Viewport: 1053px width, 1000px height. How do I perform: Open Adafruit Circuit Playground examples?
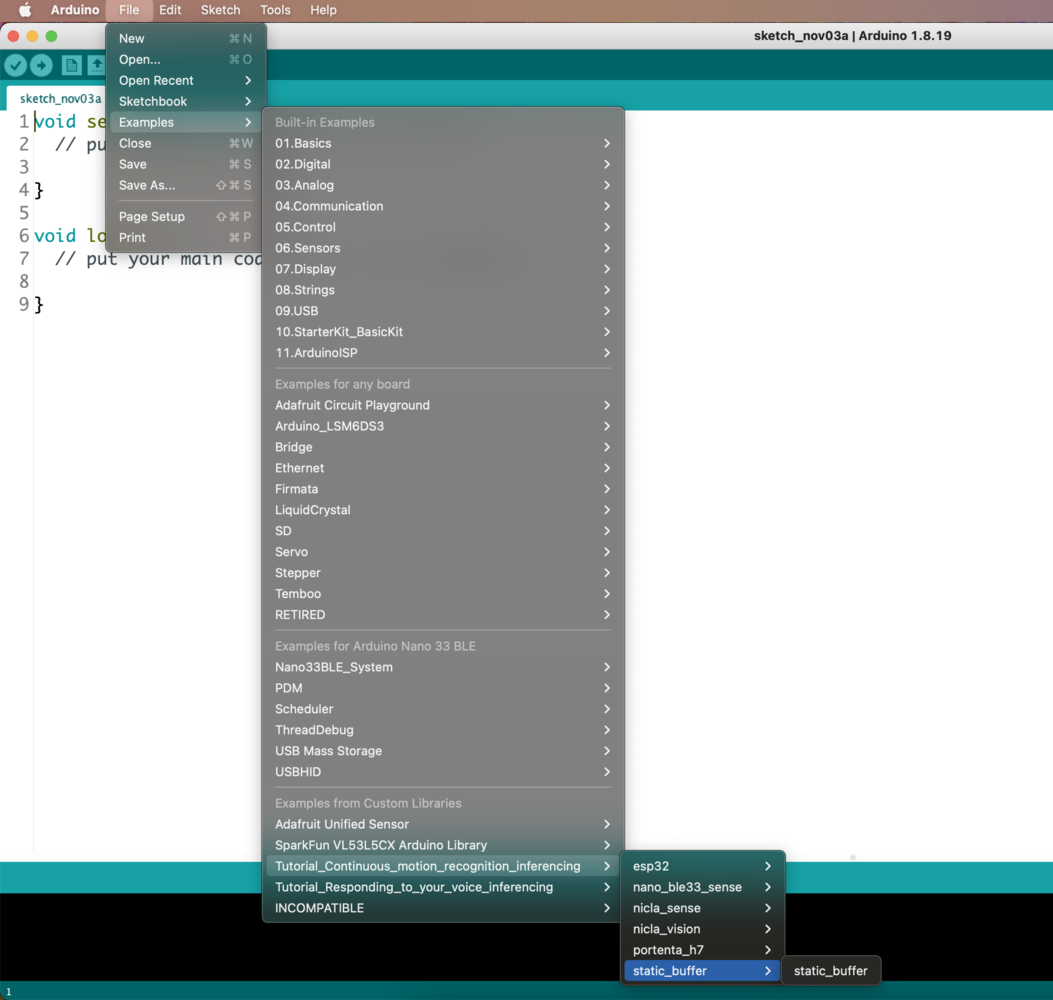(x=443, y=405)
